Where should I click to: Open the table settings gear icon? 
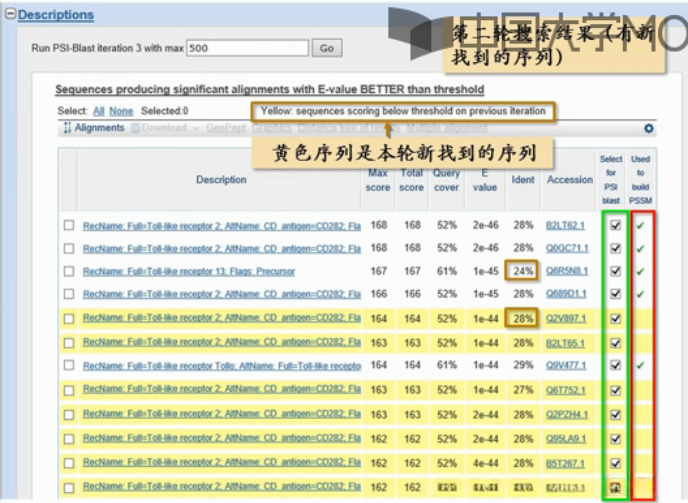pos(649,128)
